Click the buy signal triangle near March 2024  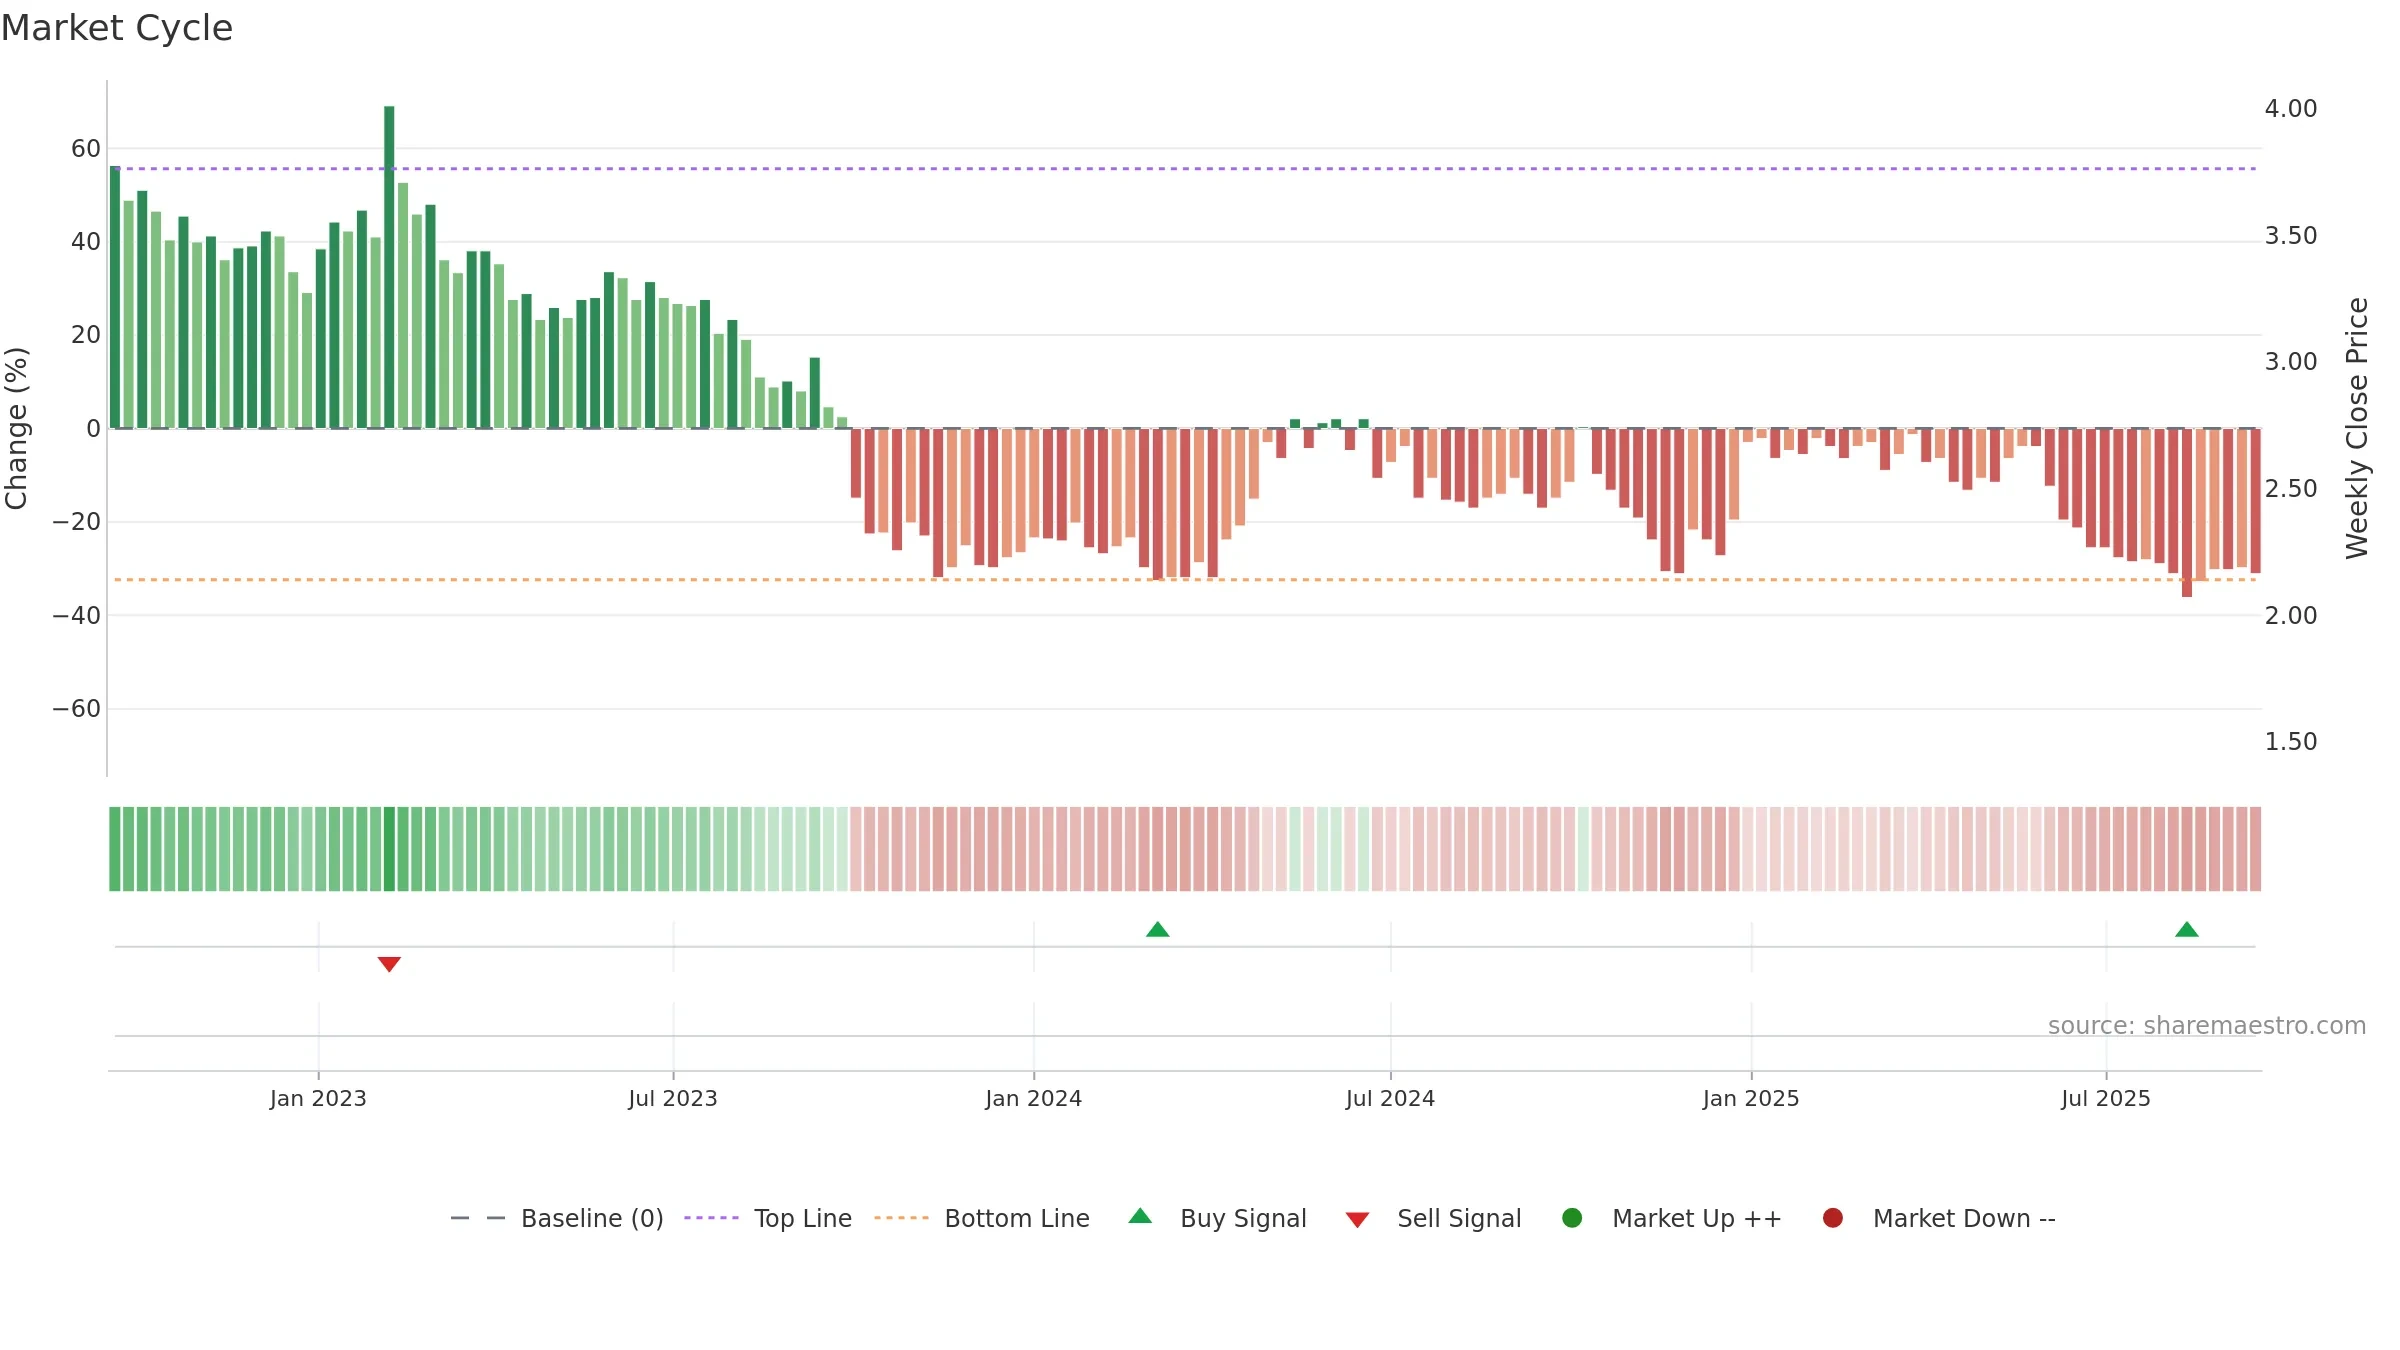pos(1157,929)
